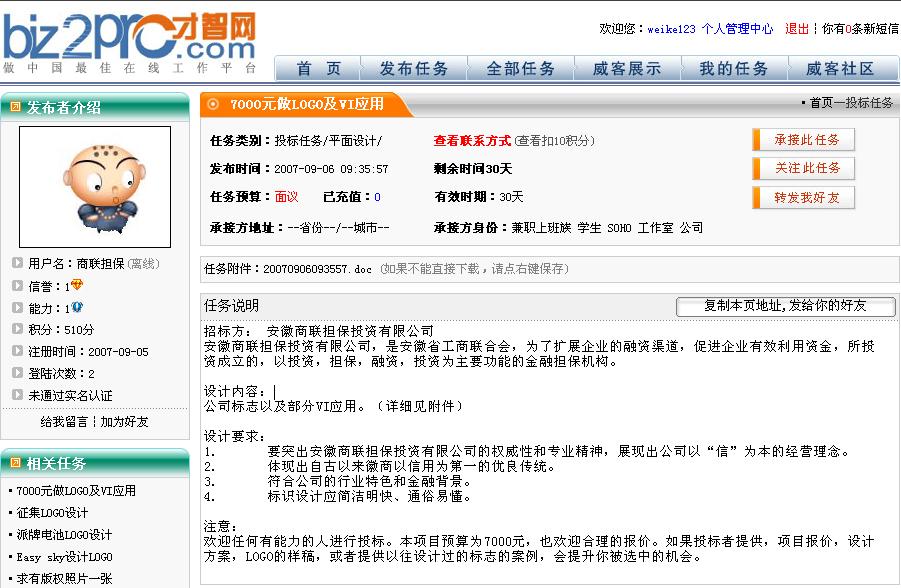901x588 pixels.
Task: Click the 兼职上班族 学生 SOHO 工作室 公司 text
Action: tap(607, 228)
